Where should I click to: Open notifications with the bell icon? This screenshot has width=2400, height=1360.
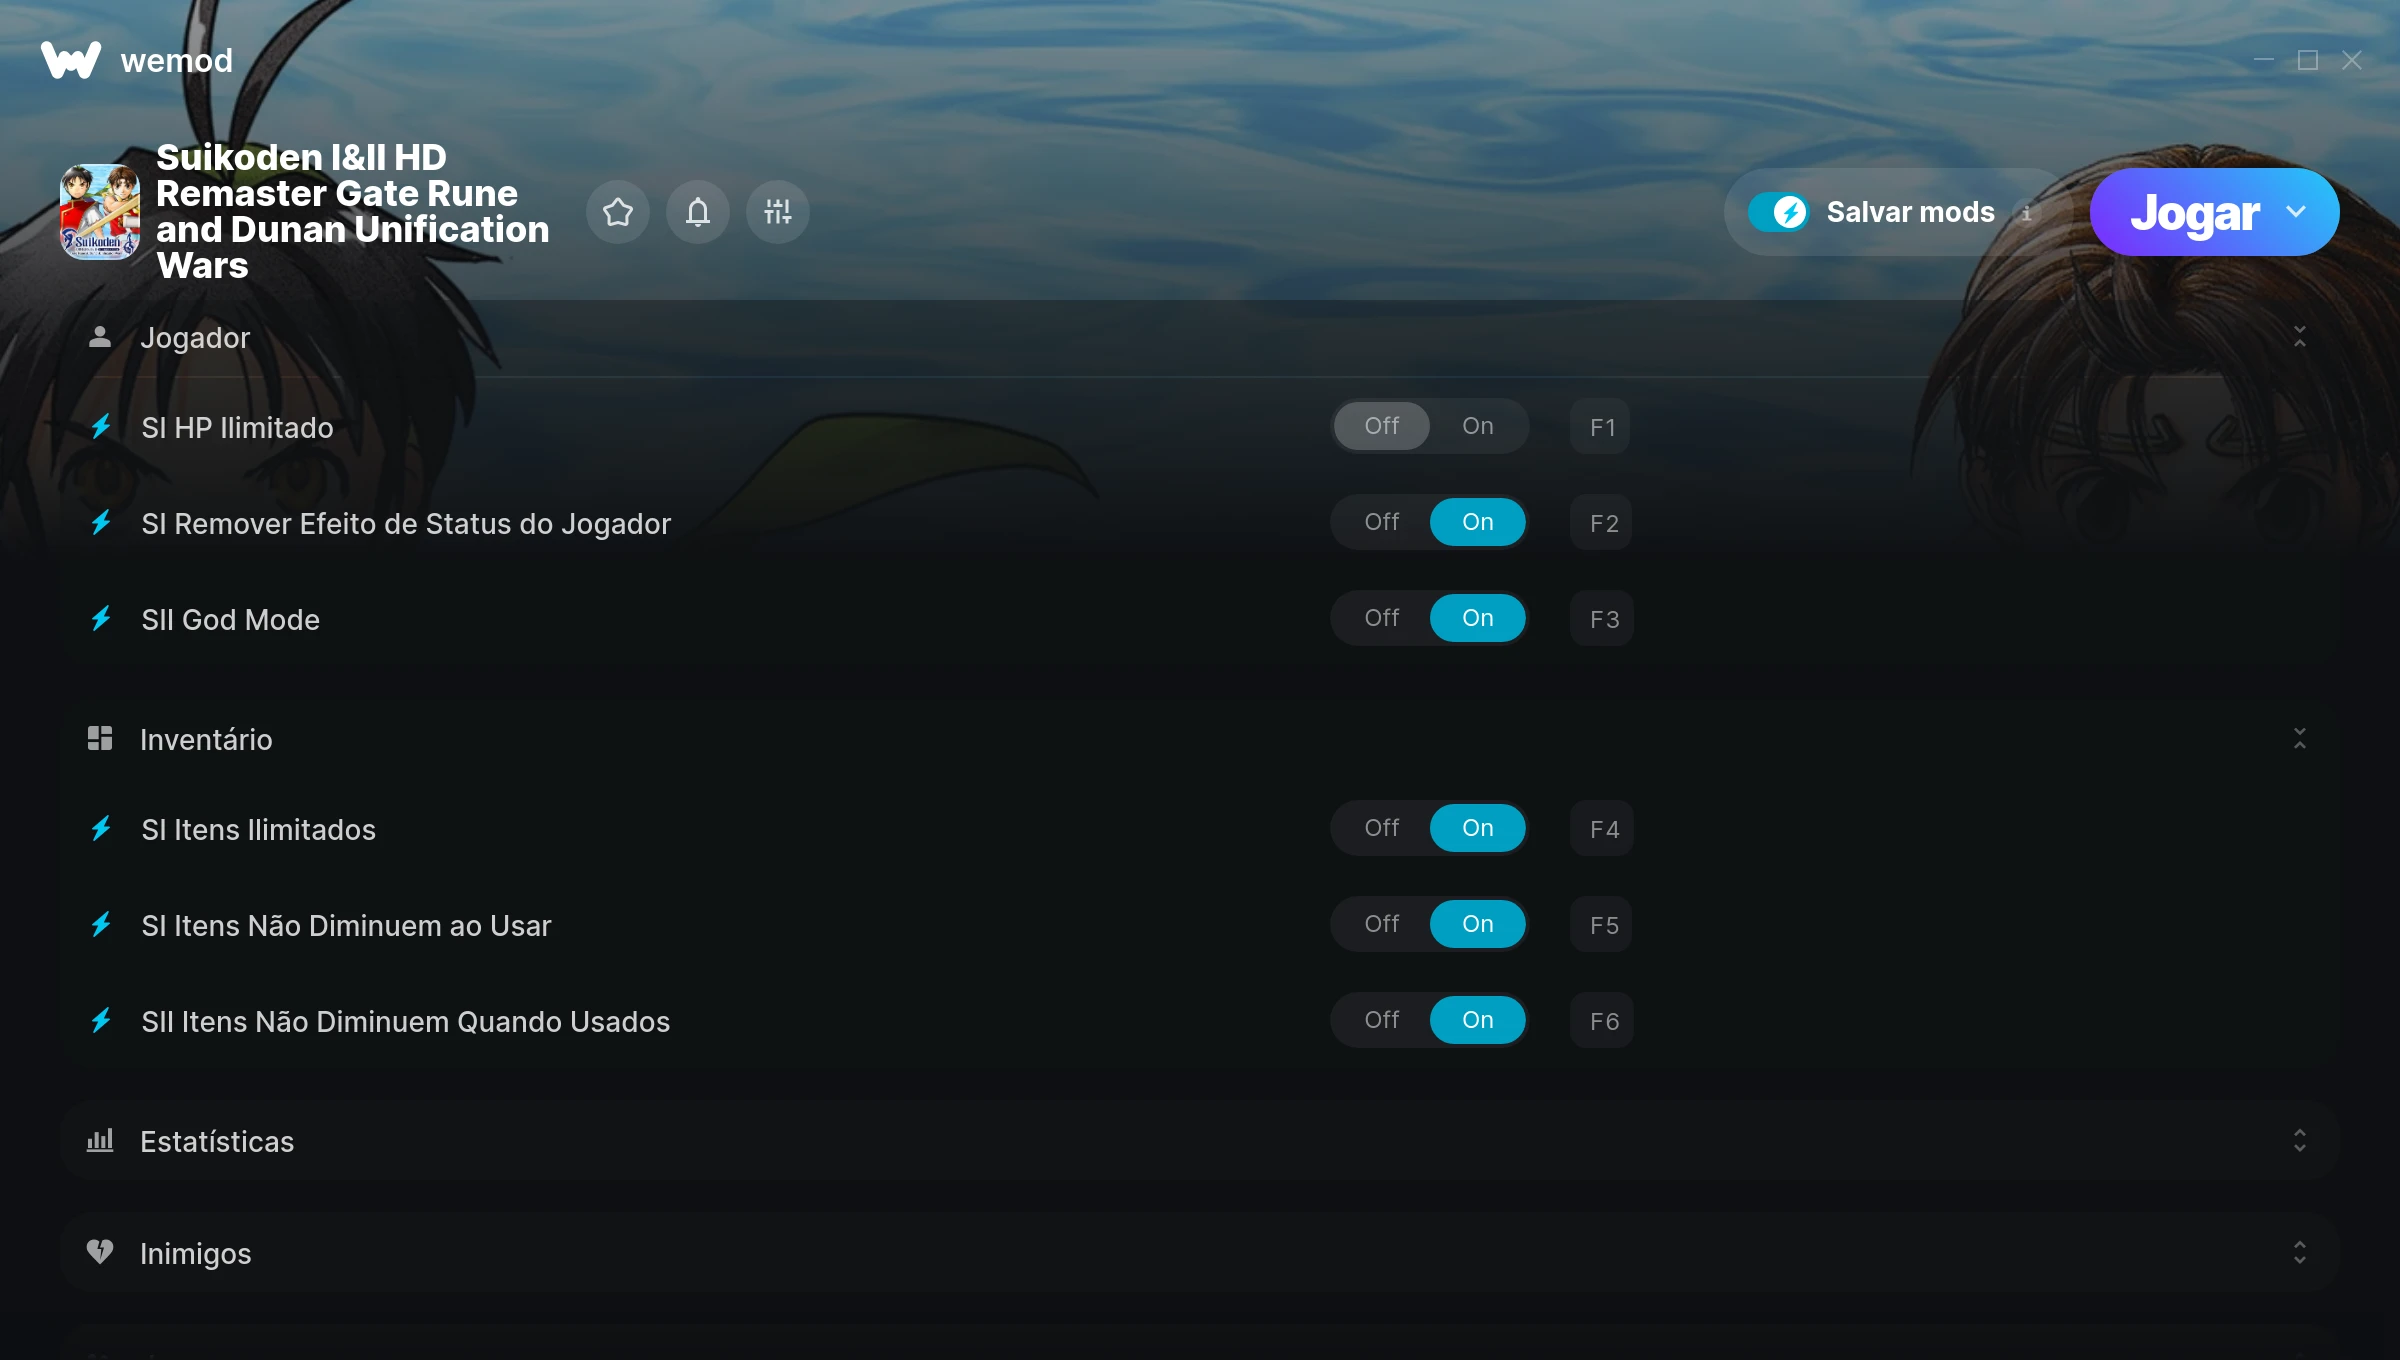pos(698,212)
